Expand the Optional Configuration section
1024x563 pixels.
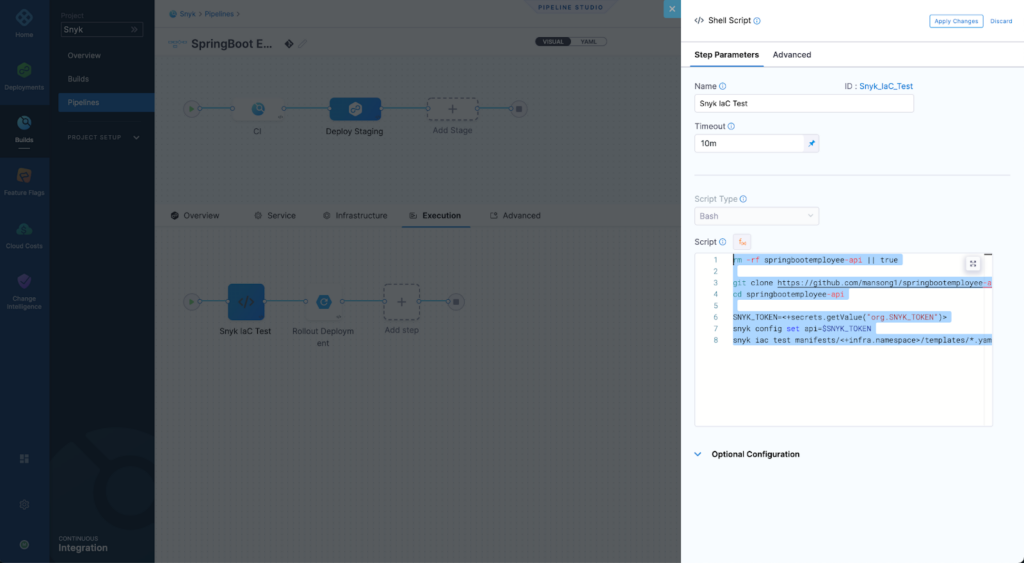point(748,454)
